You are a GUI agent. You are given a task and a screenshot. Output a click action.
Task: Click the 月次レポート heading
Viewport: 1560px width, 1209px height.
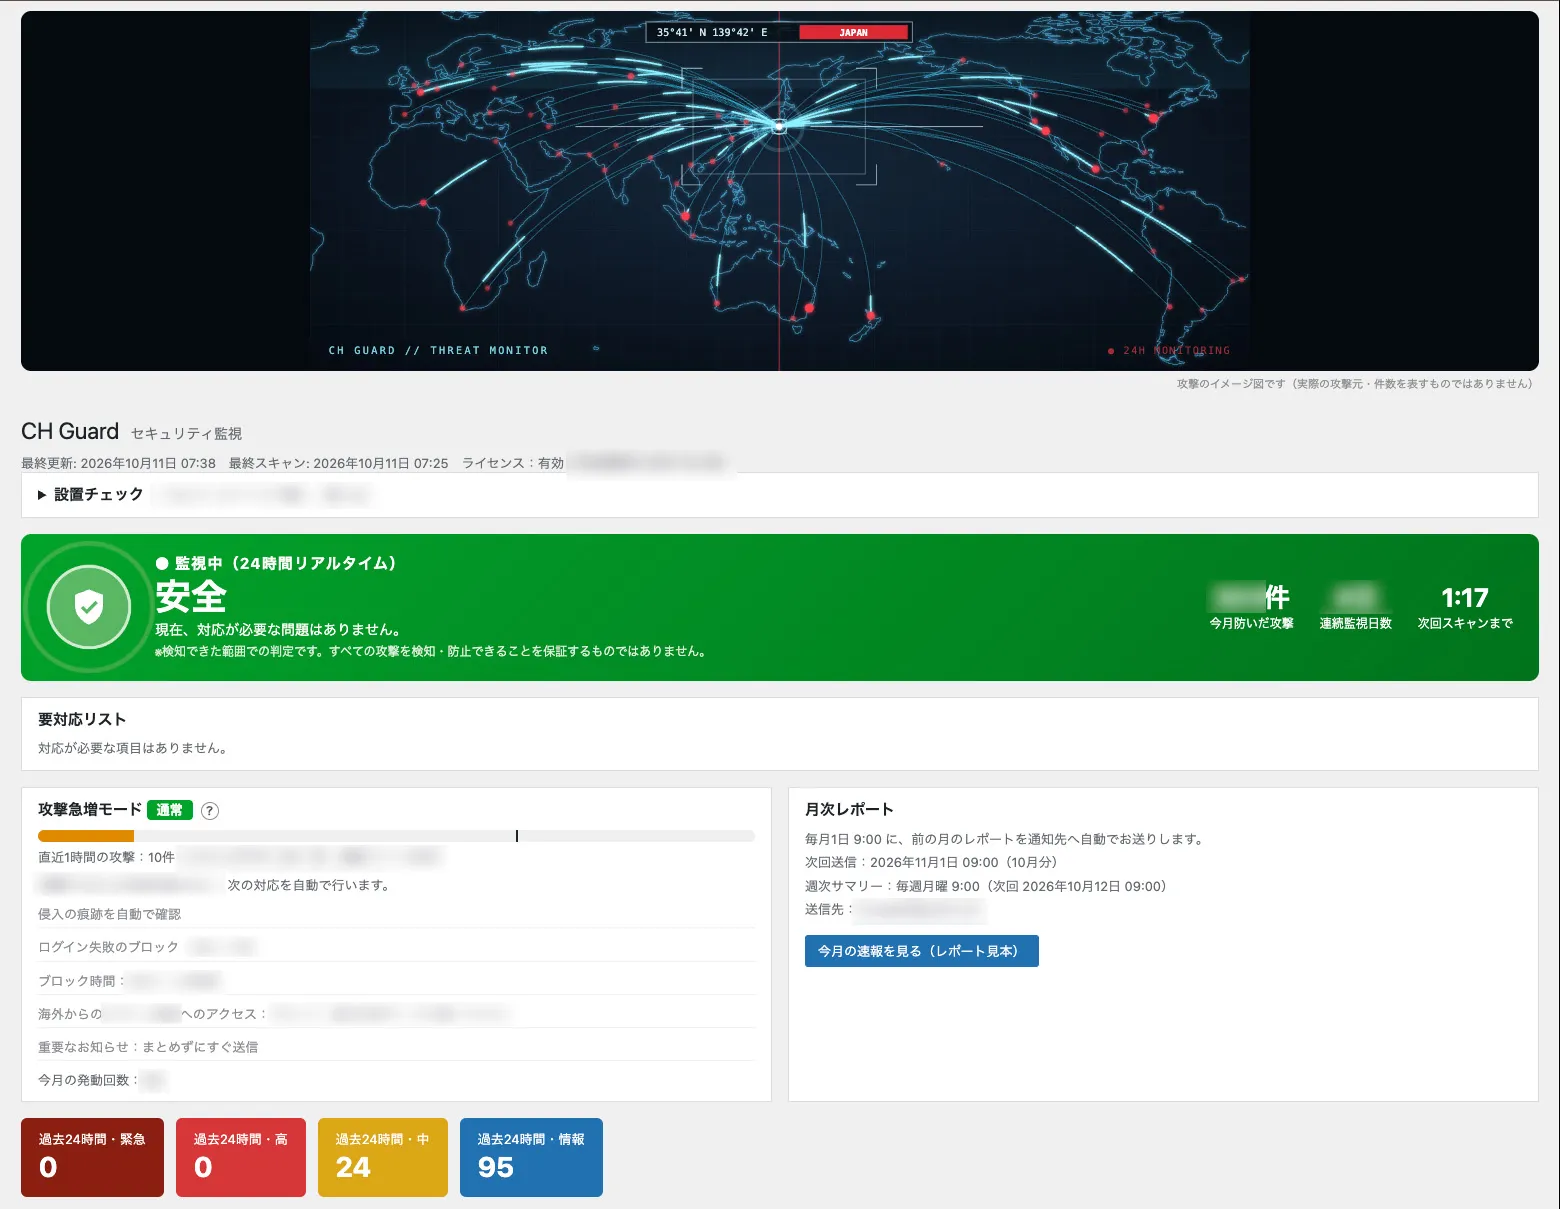tap(849, 810)
